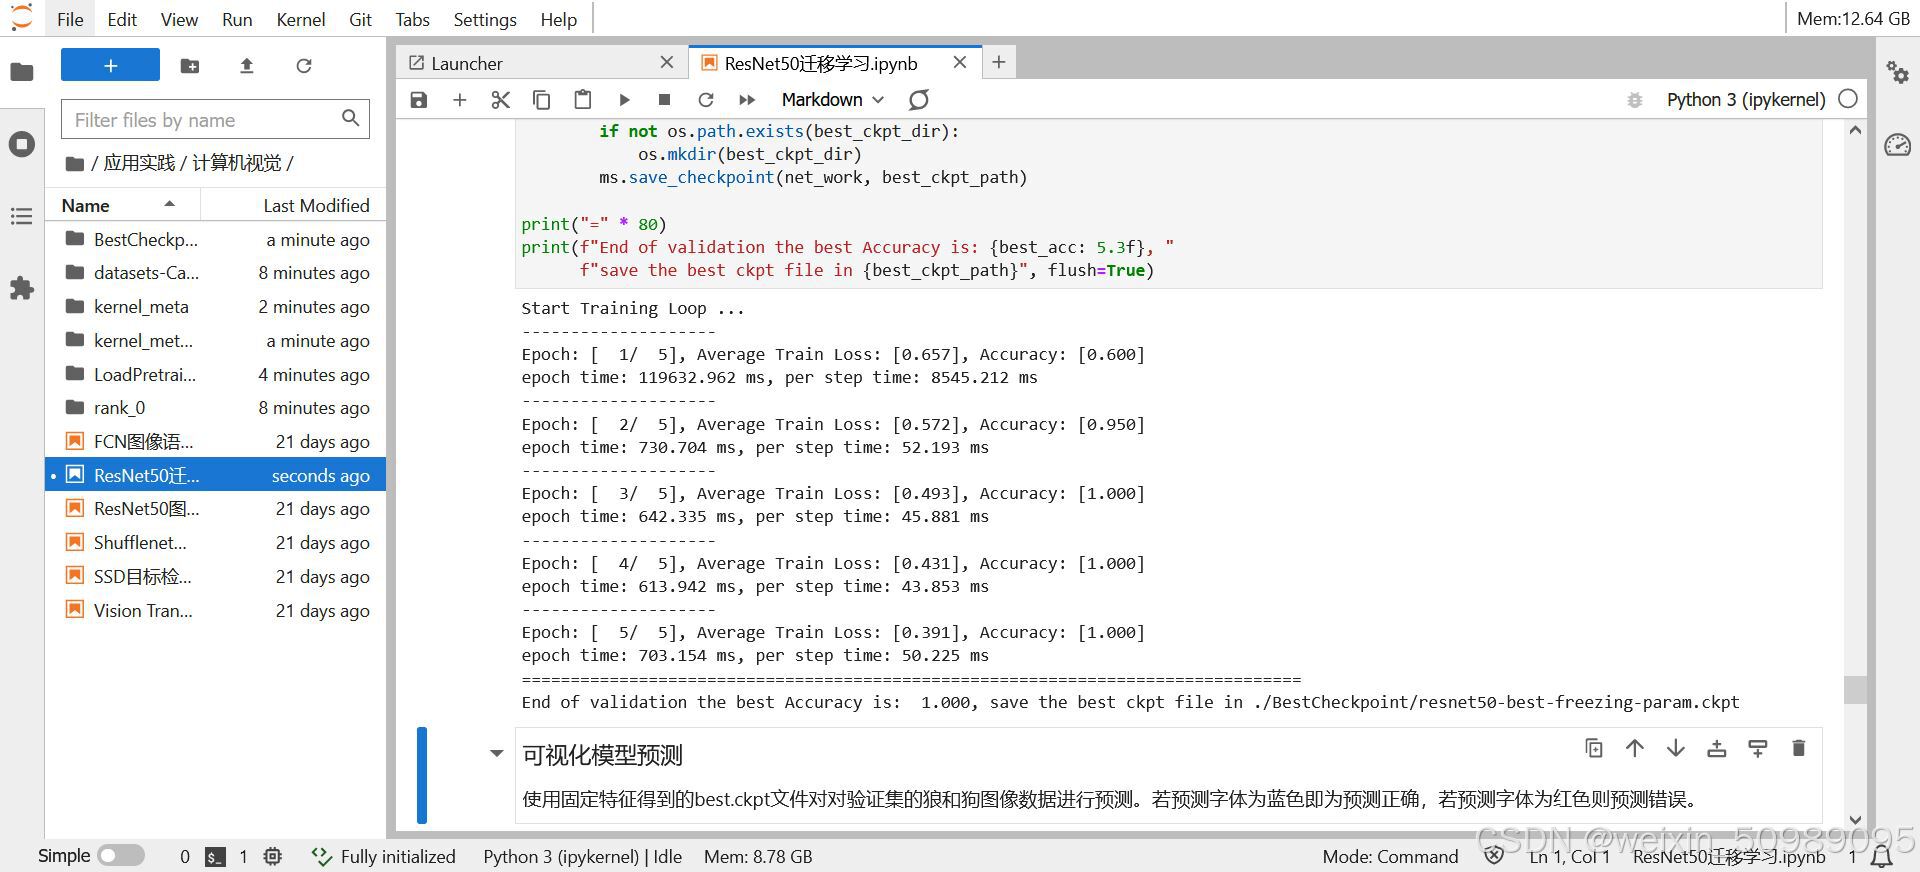
Task: Select the Vision Tran... notebook file
Action: click(216, 611)
